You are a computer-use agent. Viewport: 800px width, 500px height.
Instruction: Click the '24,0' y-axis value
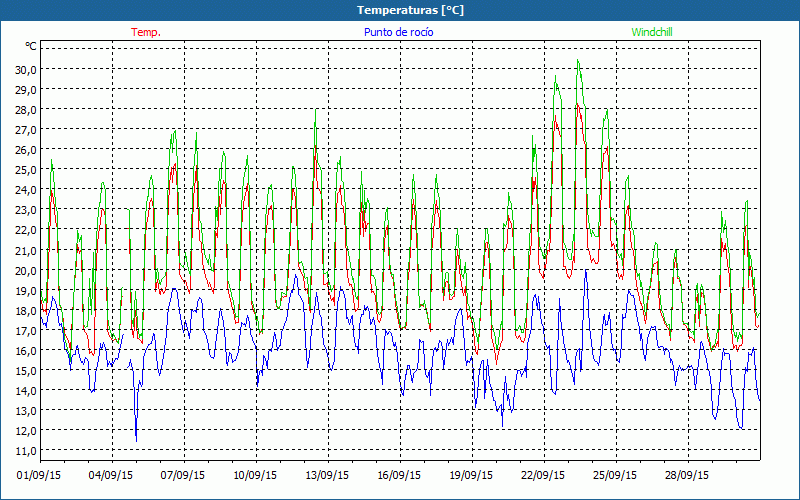point(26,190)
